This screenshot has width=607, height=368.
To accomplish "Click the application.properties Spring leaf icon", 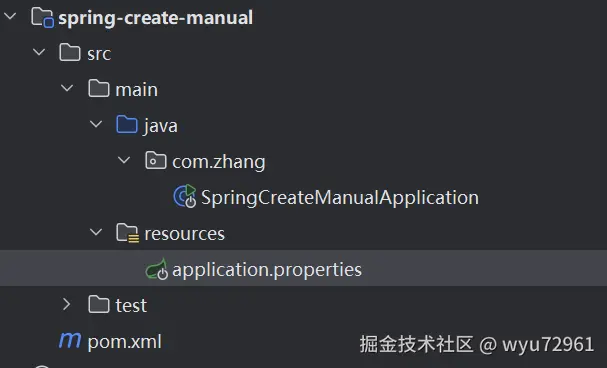I will 156,269.
